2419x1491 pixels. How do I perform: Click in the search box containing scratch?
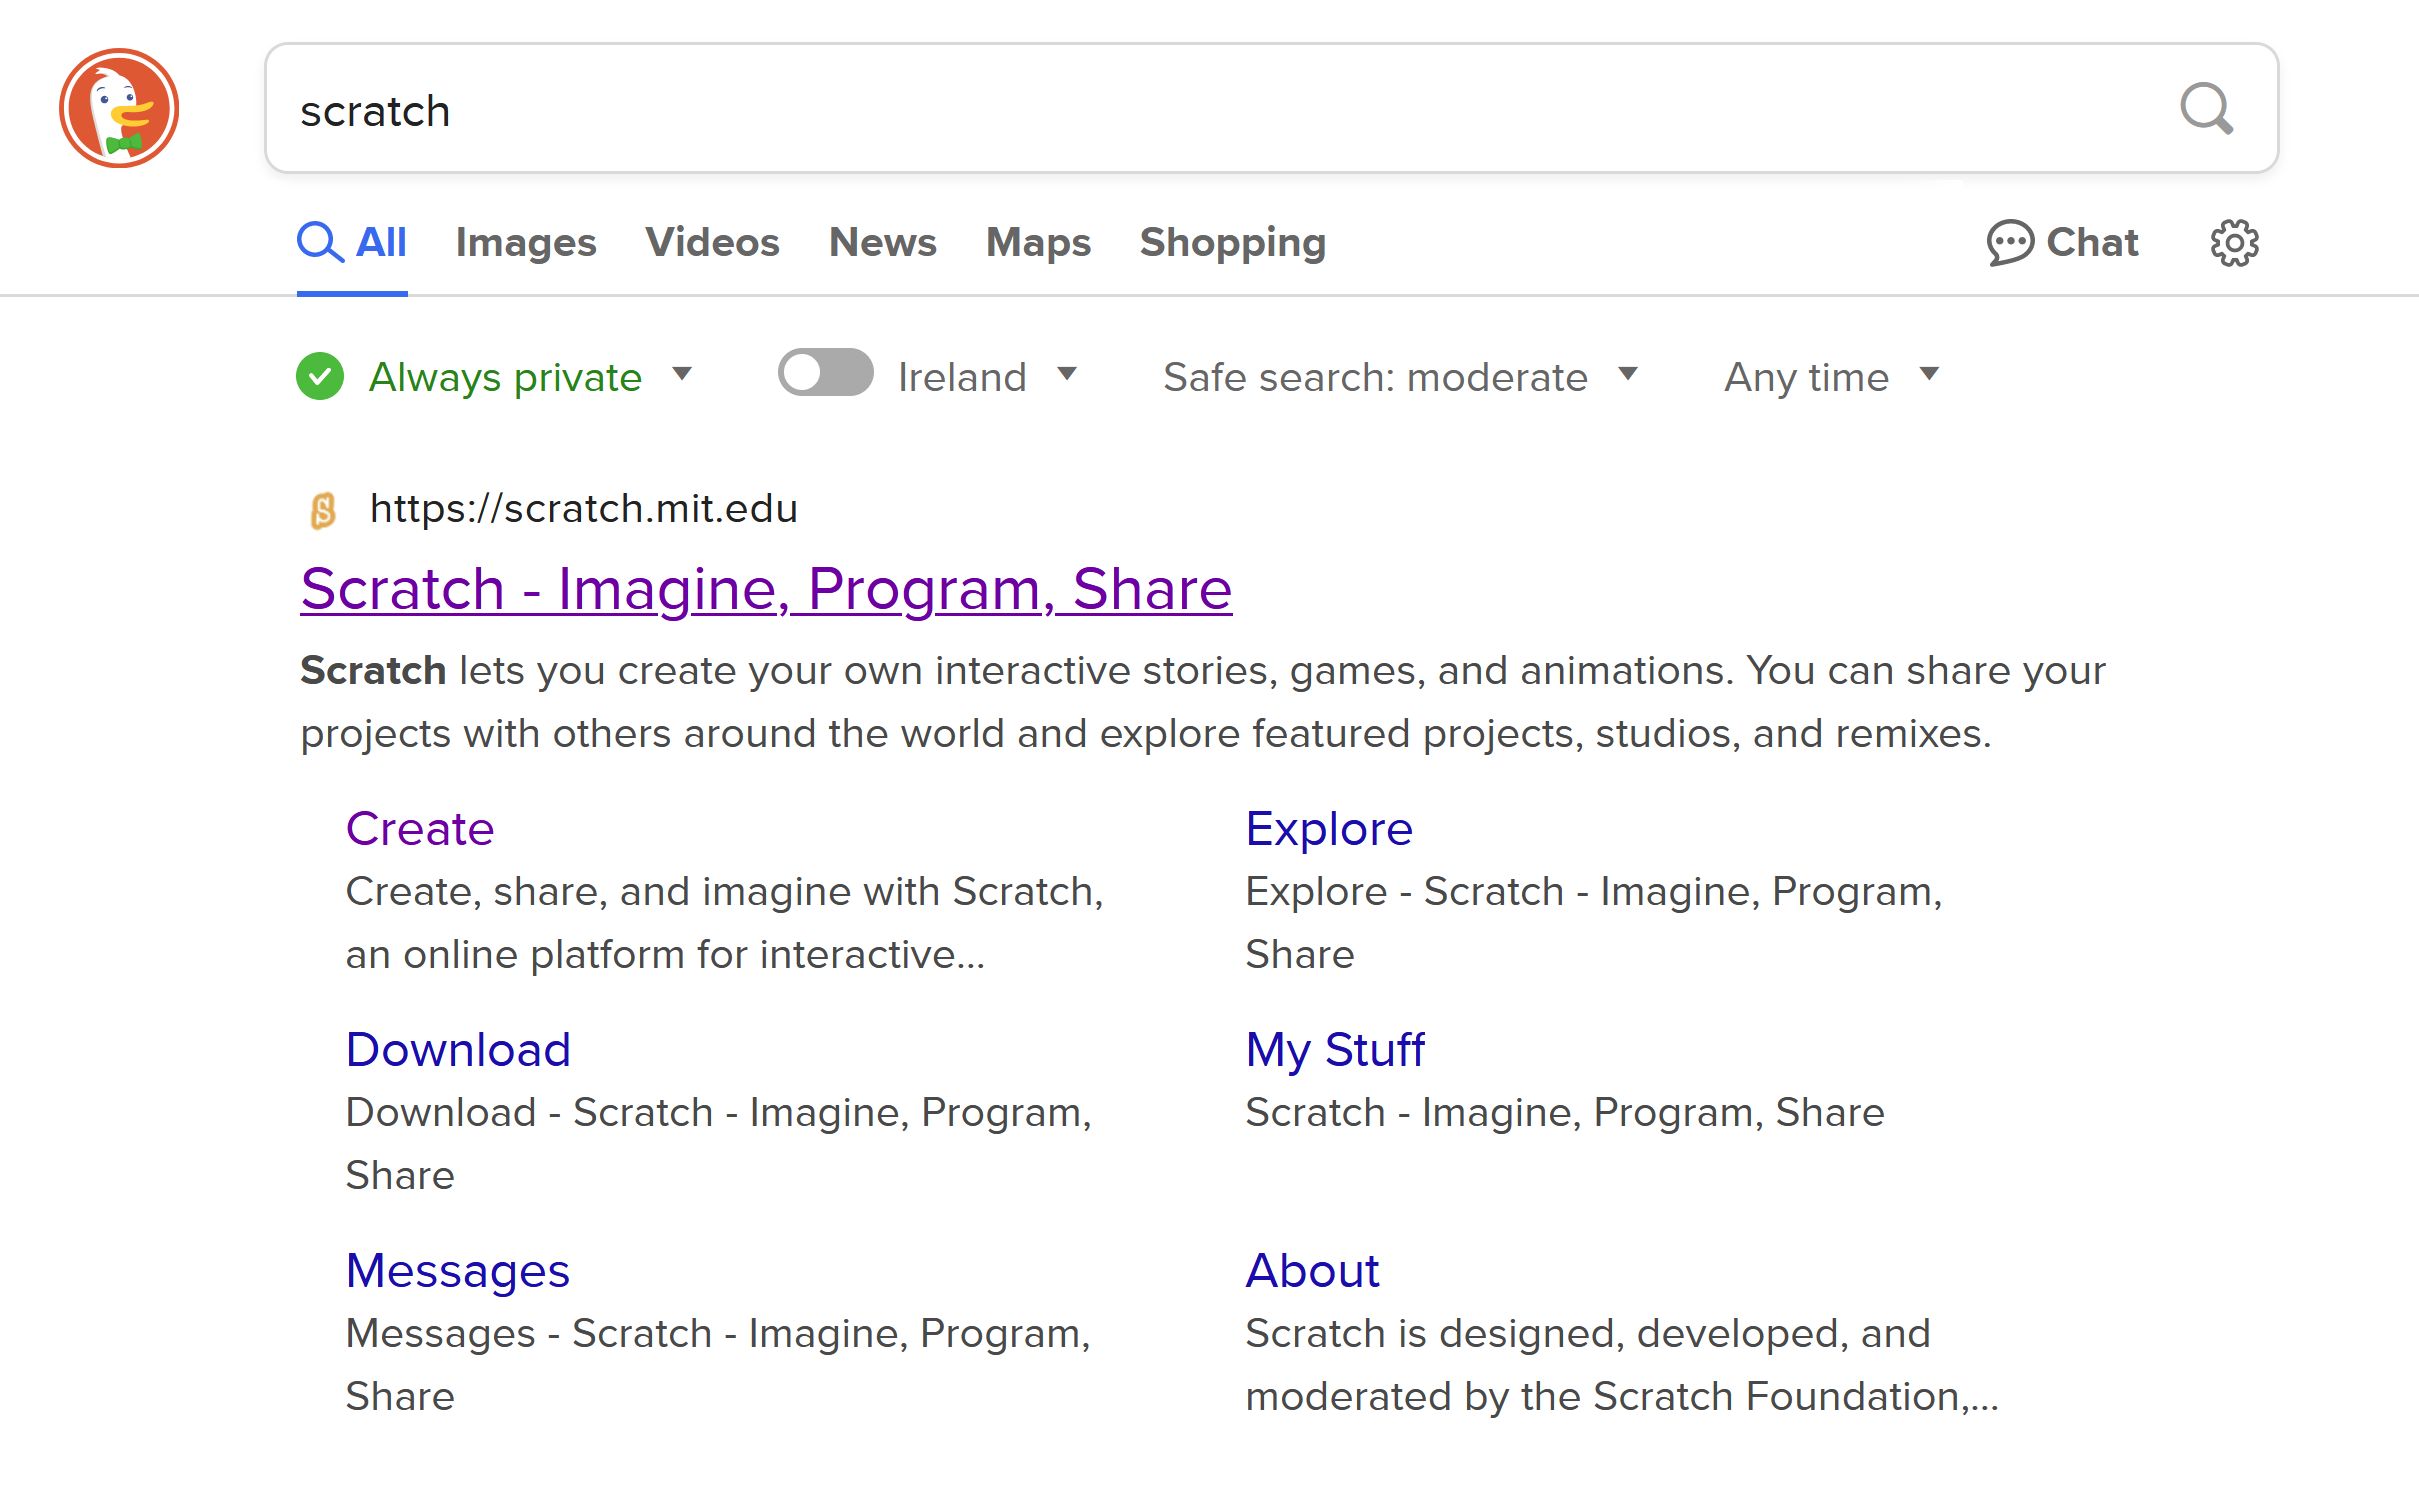pyautogui.click(x=1200, y=110)
